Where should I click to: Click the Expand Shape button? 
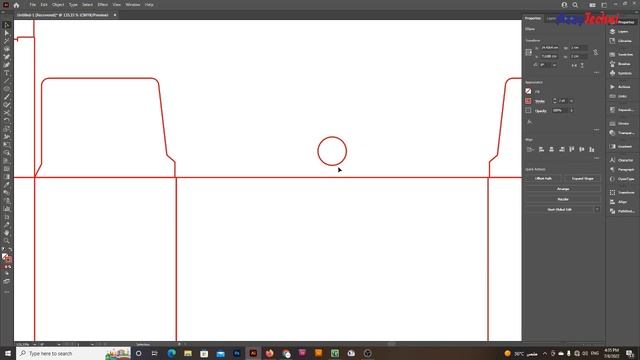(582, 178)
